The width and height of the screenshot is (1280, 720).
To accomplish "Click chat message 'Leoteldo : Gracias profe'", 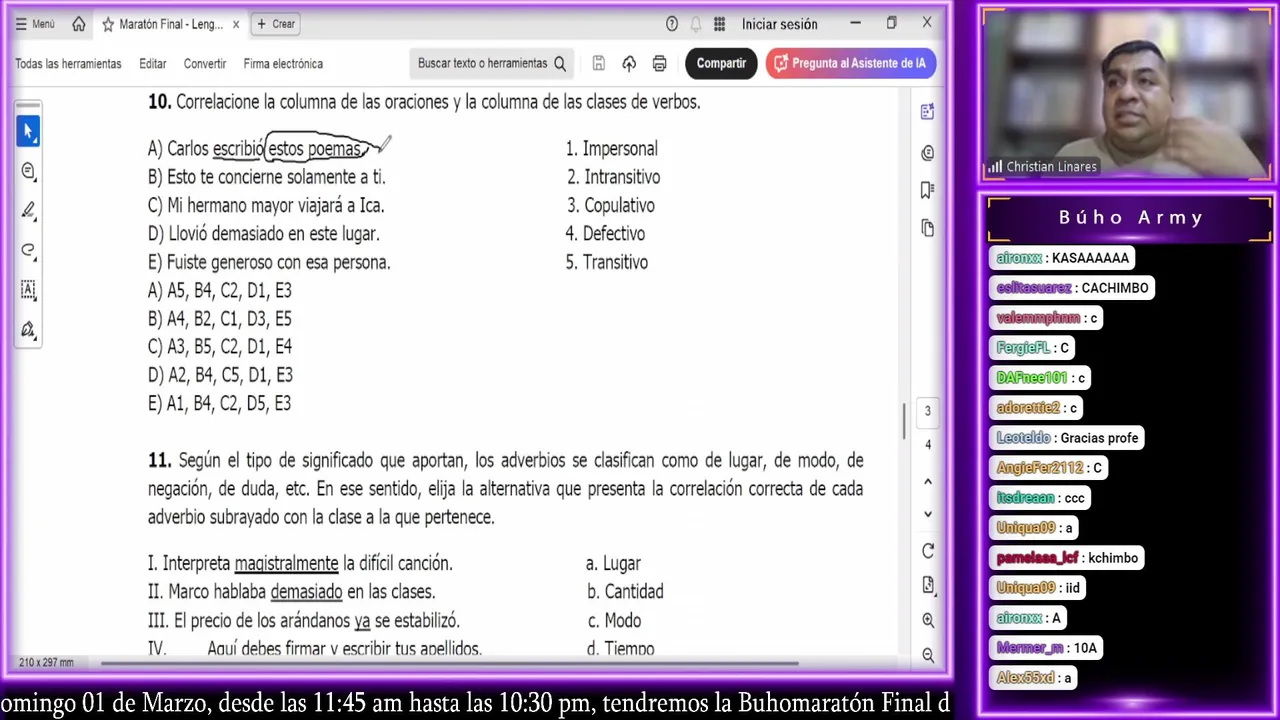I will coord(1067,438).
